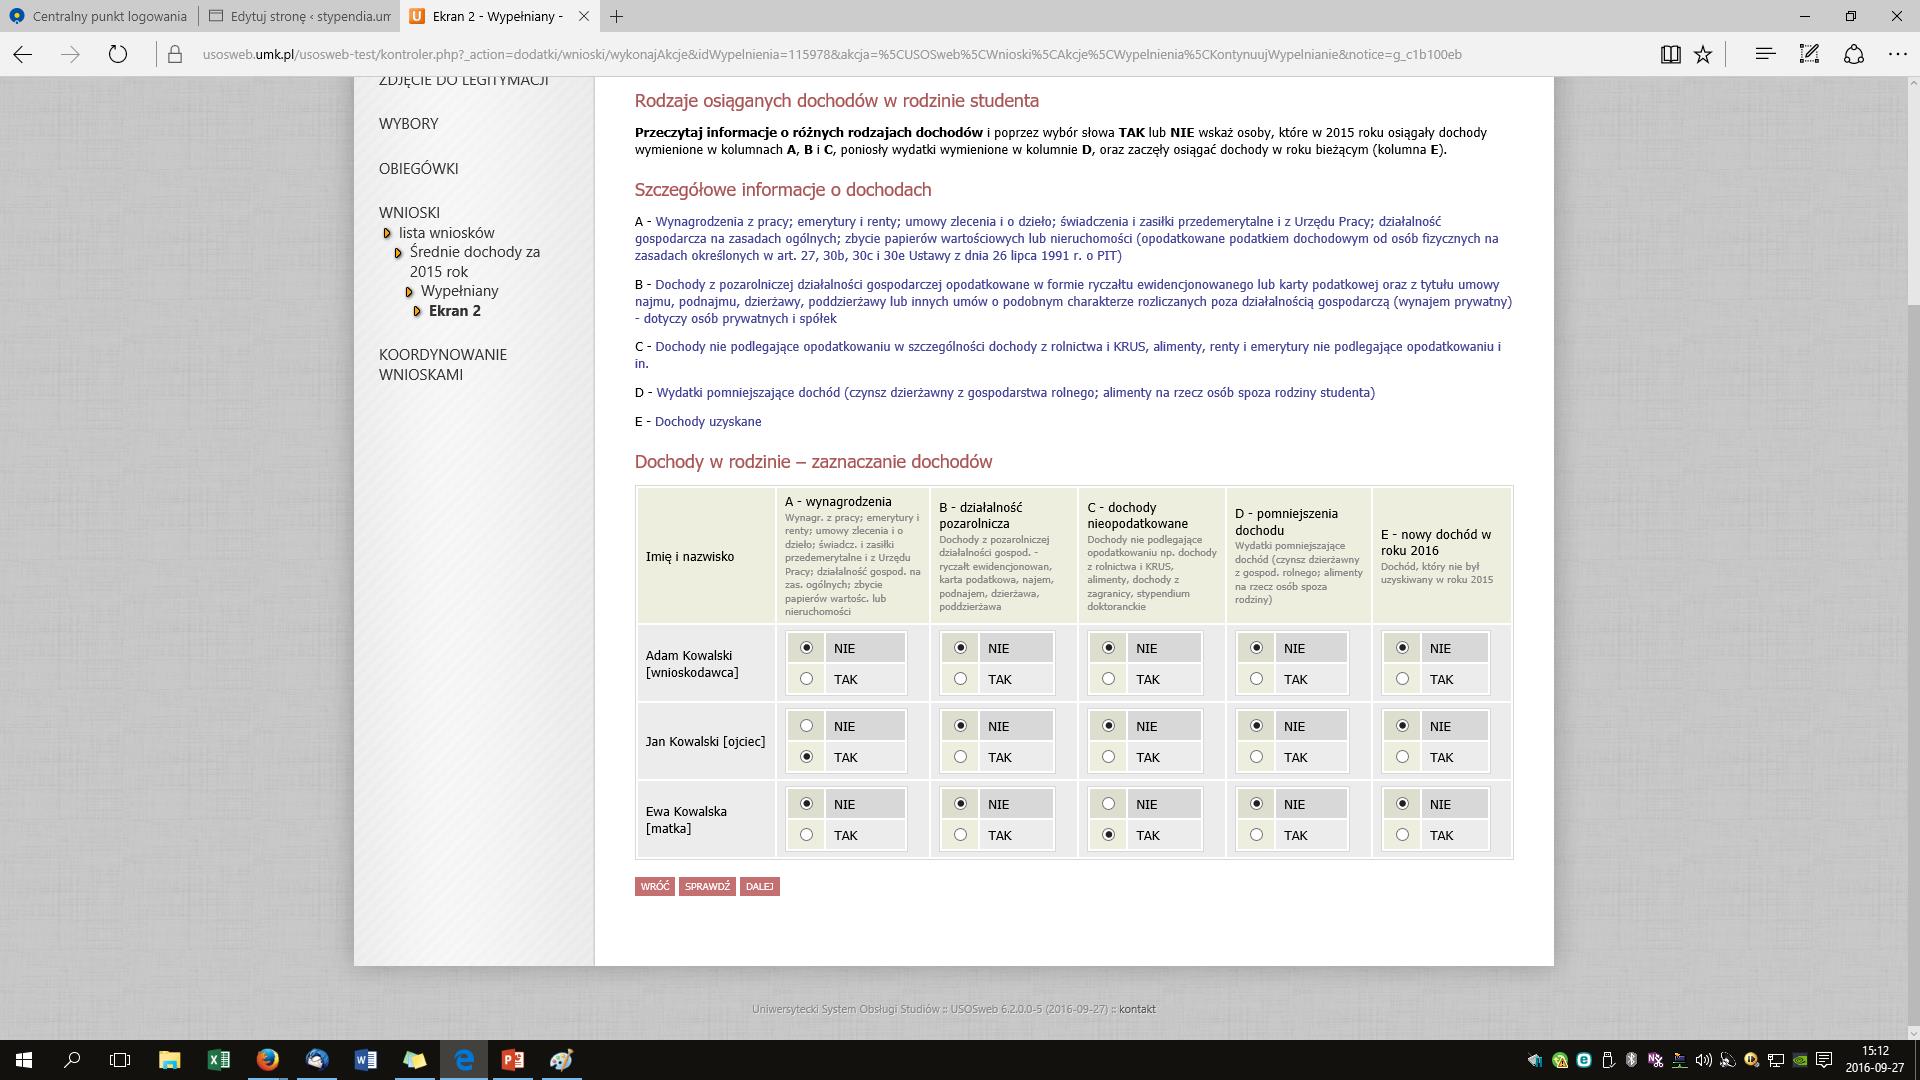Select TAK for Ewa Kowalska column A
Viewport: 1920px width, 1080px height.
click(x=806, y=835)
